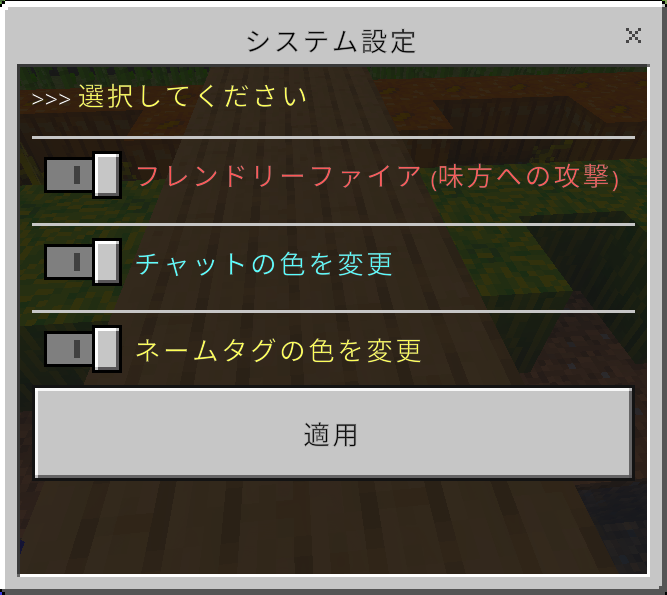
Task: Click the gray track of friendly fire toggle
Action: pyautogui.click(x=69, y=175)
